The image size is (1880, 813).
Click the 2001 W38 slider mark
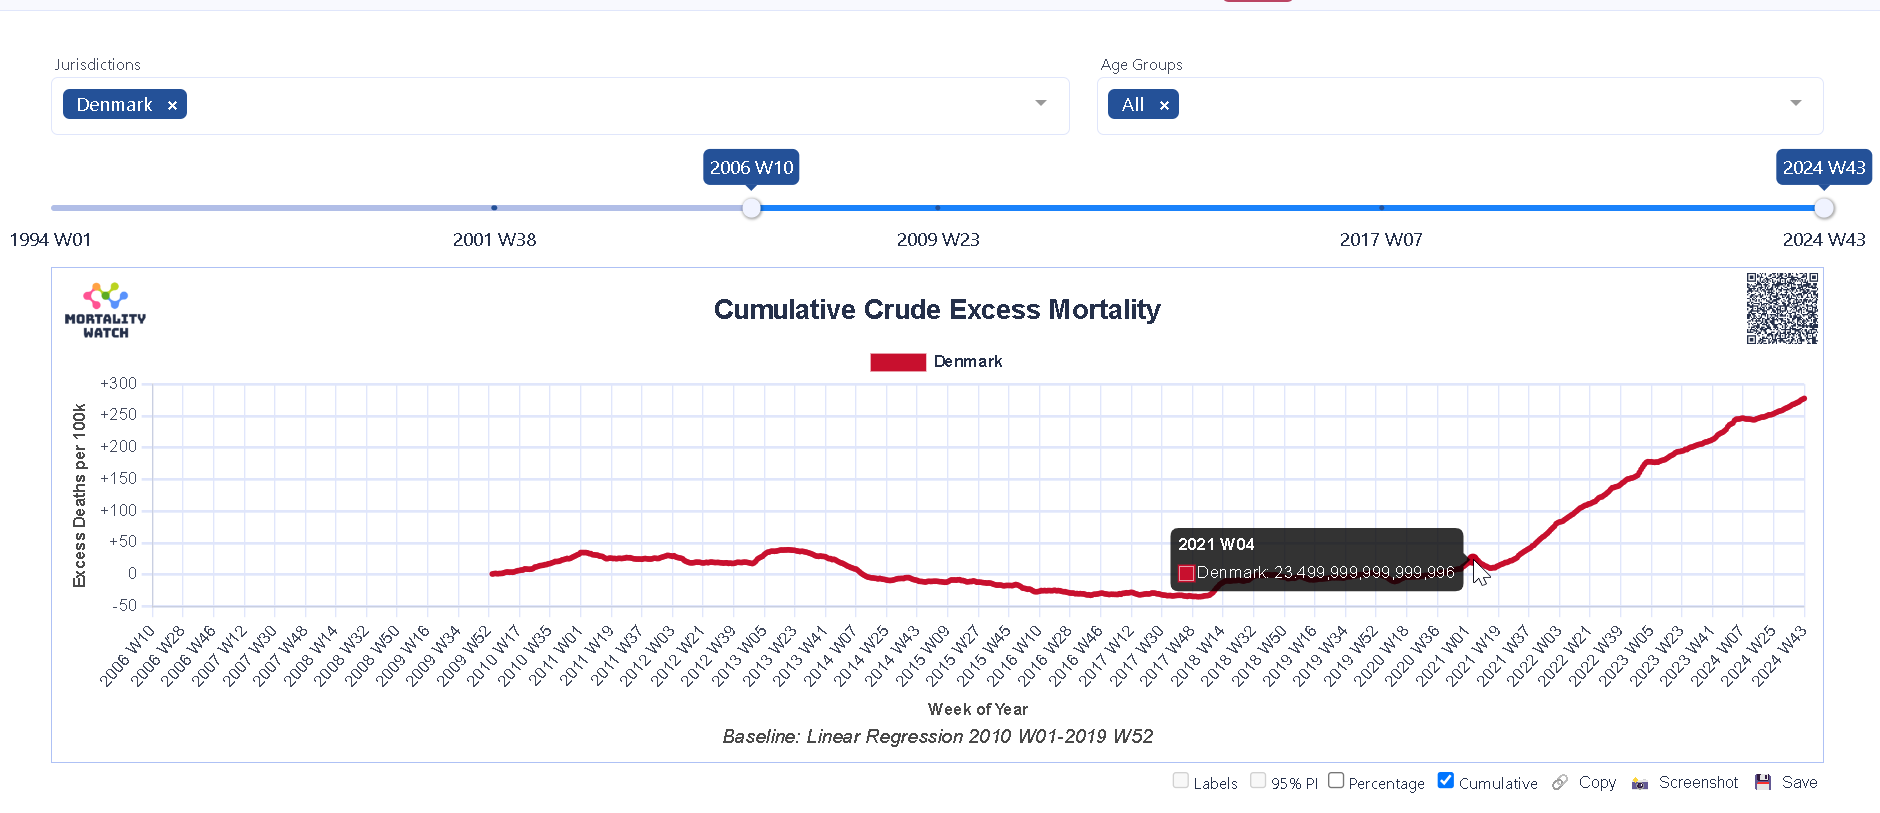494,208
